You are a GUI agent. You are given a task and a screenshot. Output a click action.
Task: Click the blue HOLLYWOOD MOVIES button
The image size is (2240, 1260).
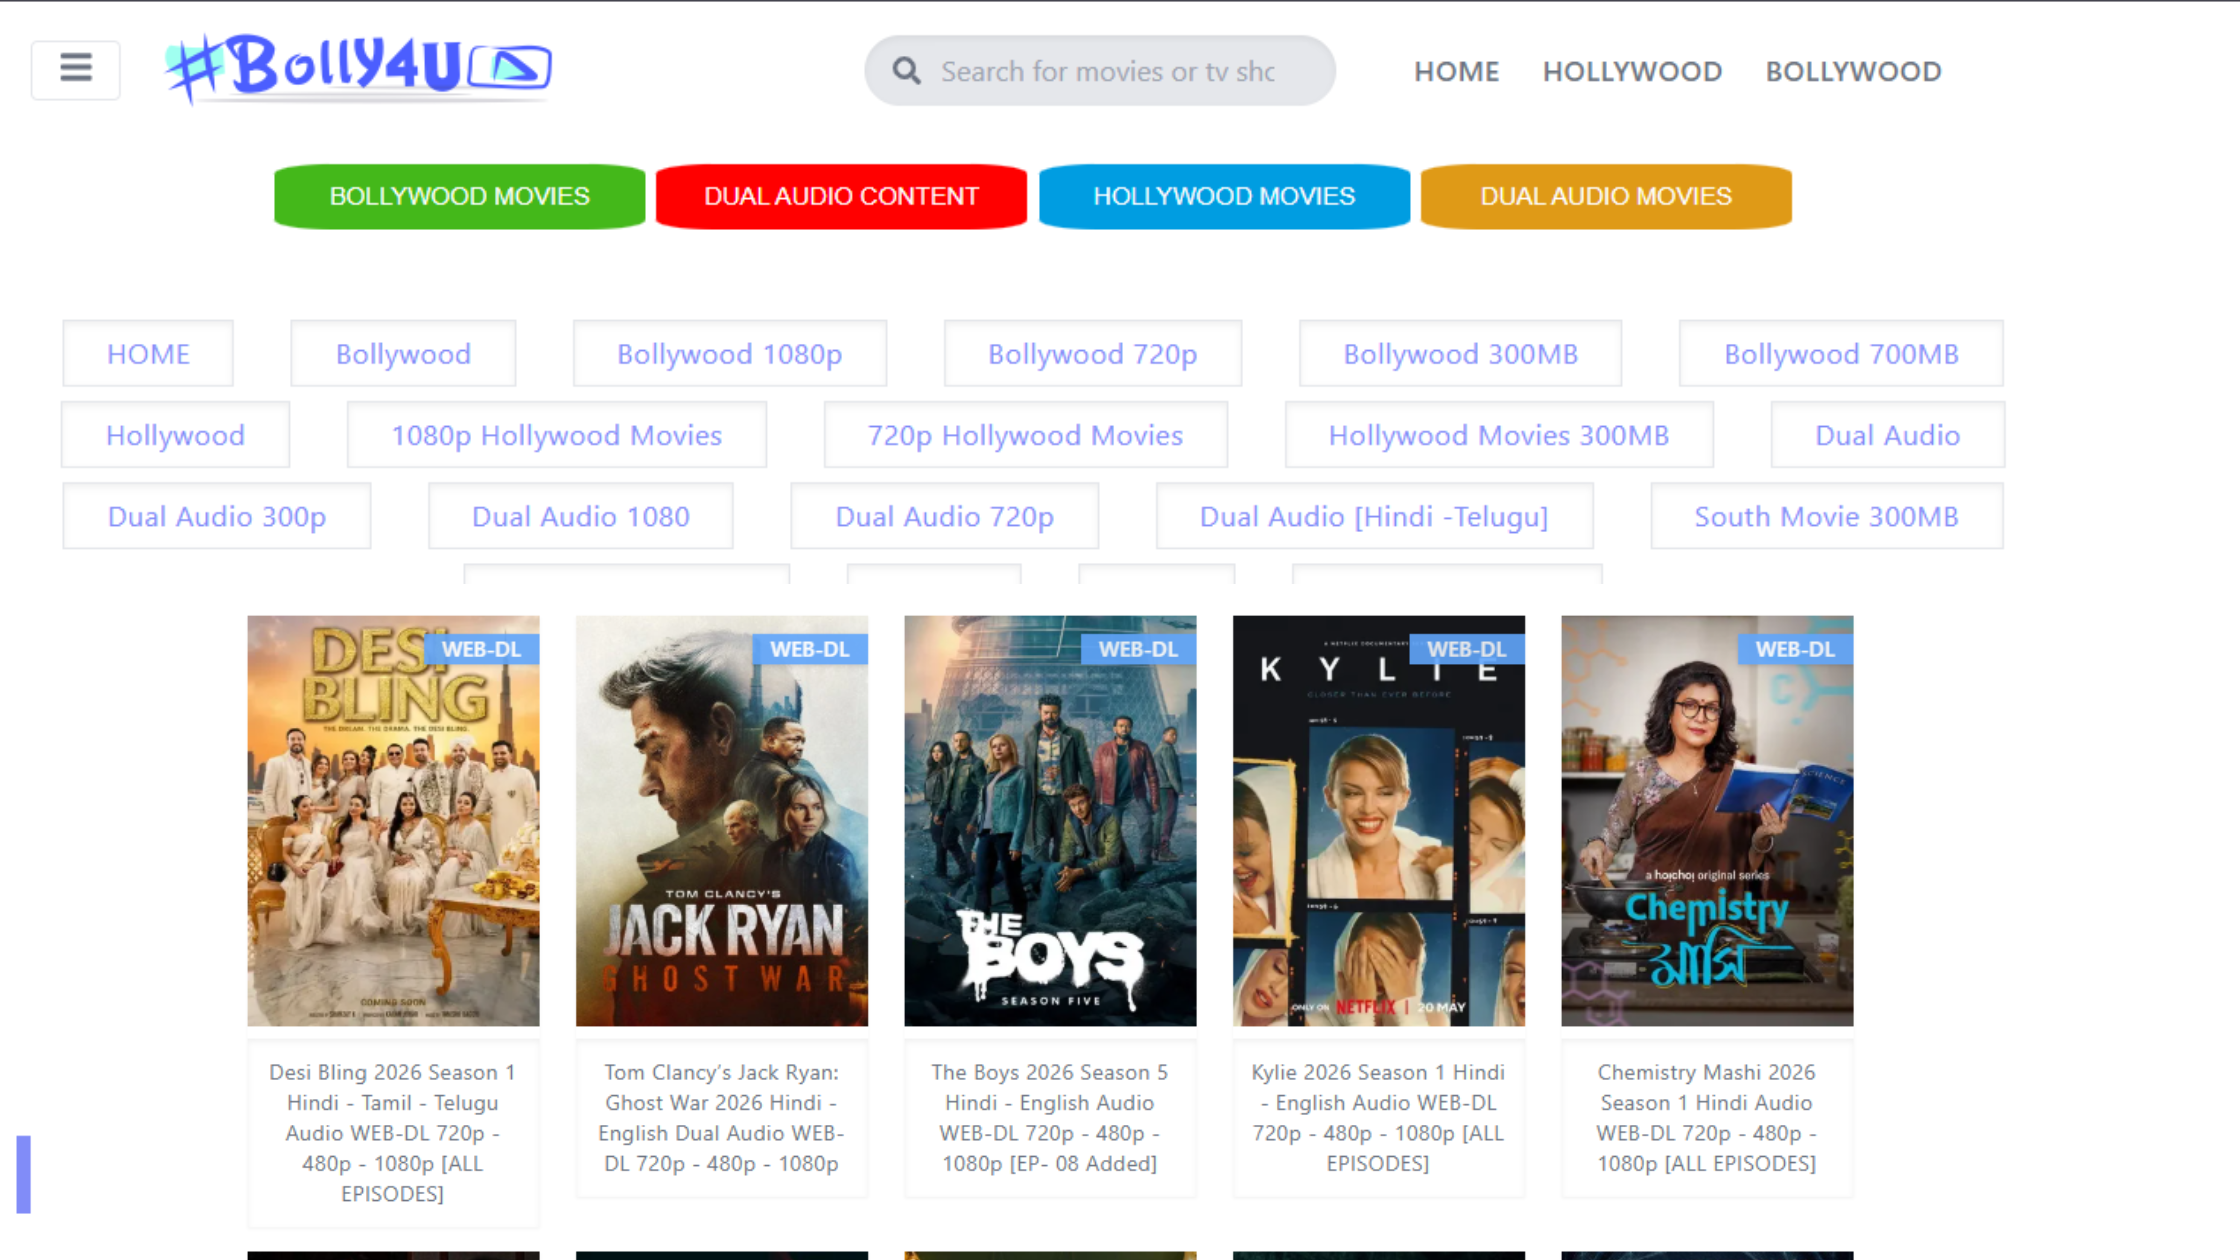[x=1224, y=196]
